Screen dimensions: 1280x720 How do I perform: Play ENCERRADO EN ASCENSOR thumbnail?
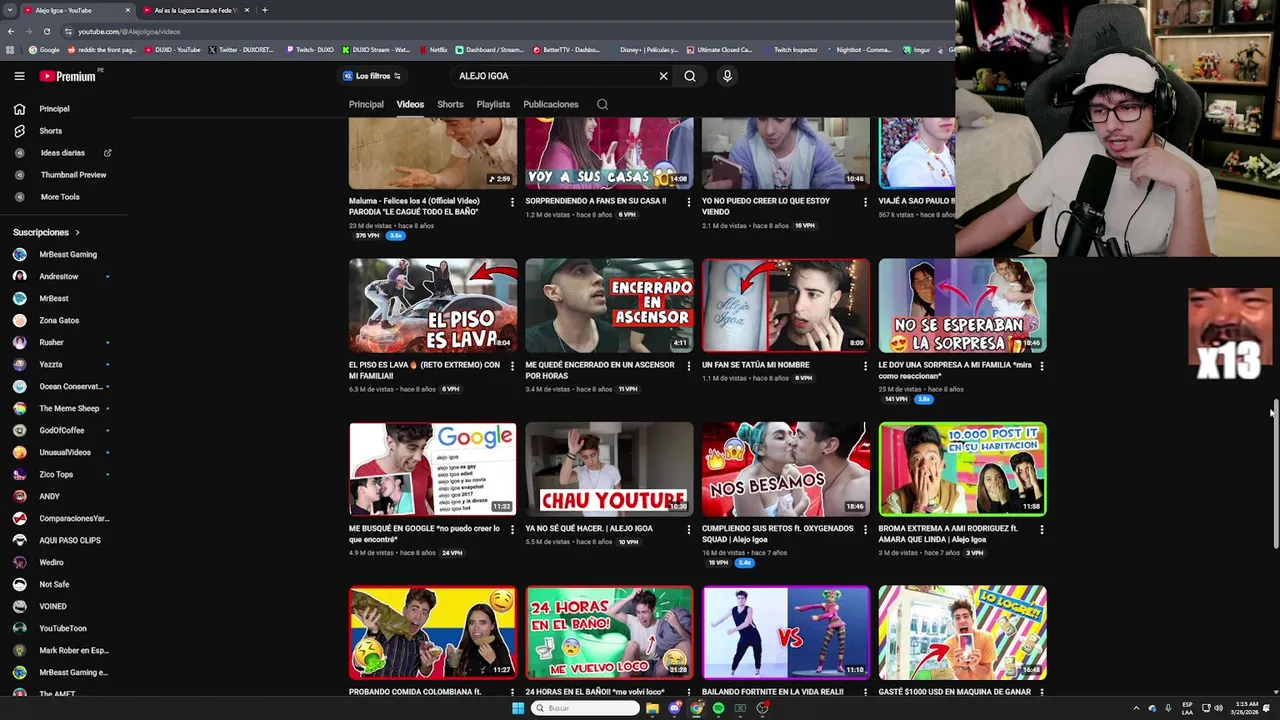click(609, 305)
